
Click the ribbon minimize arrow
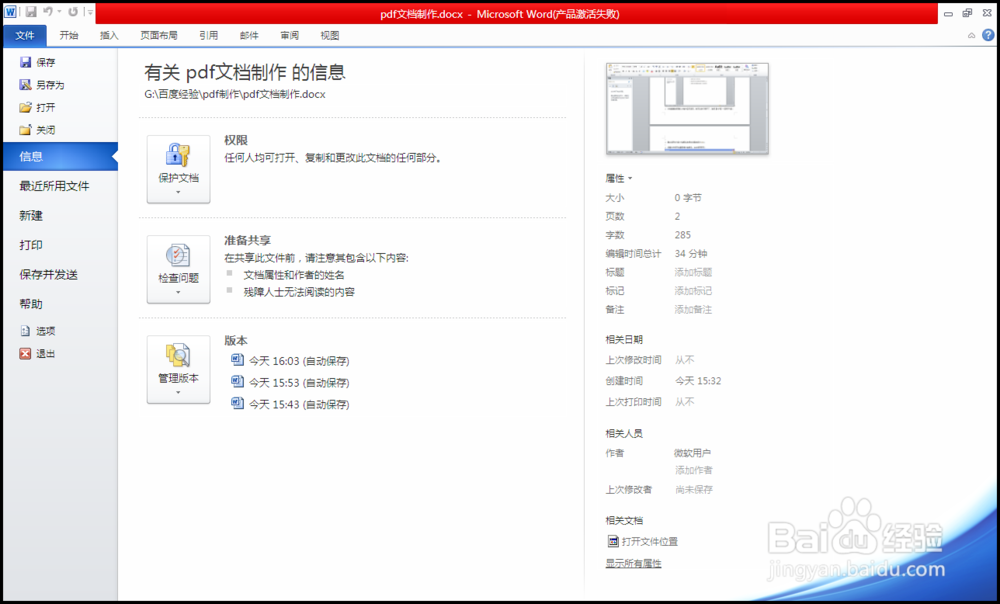click(971, 36)
